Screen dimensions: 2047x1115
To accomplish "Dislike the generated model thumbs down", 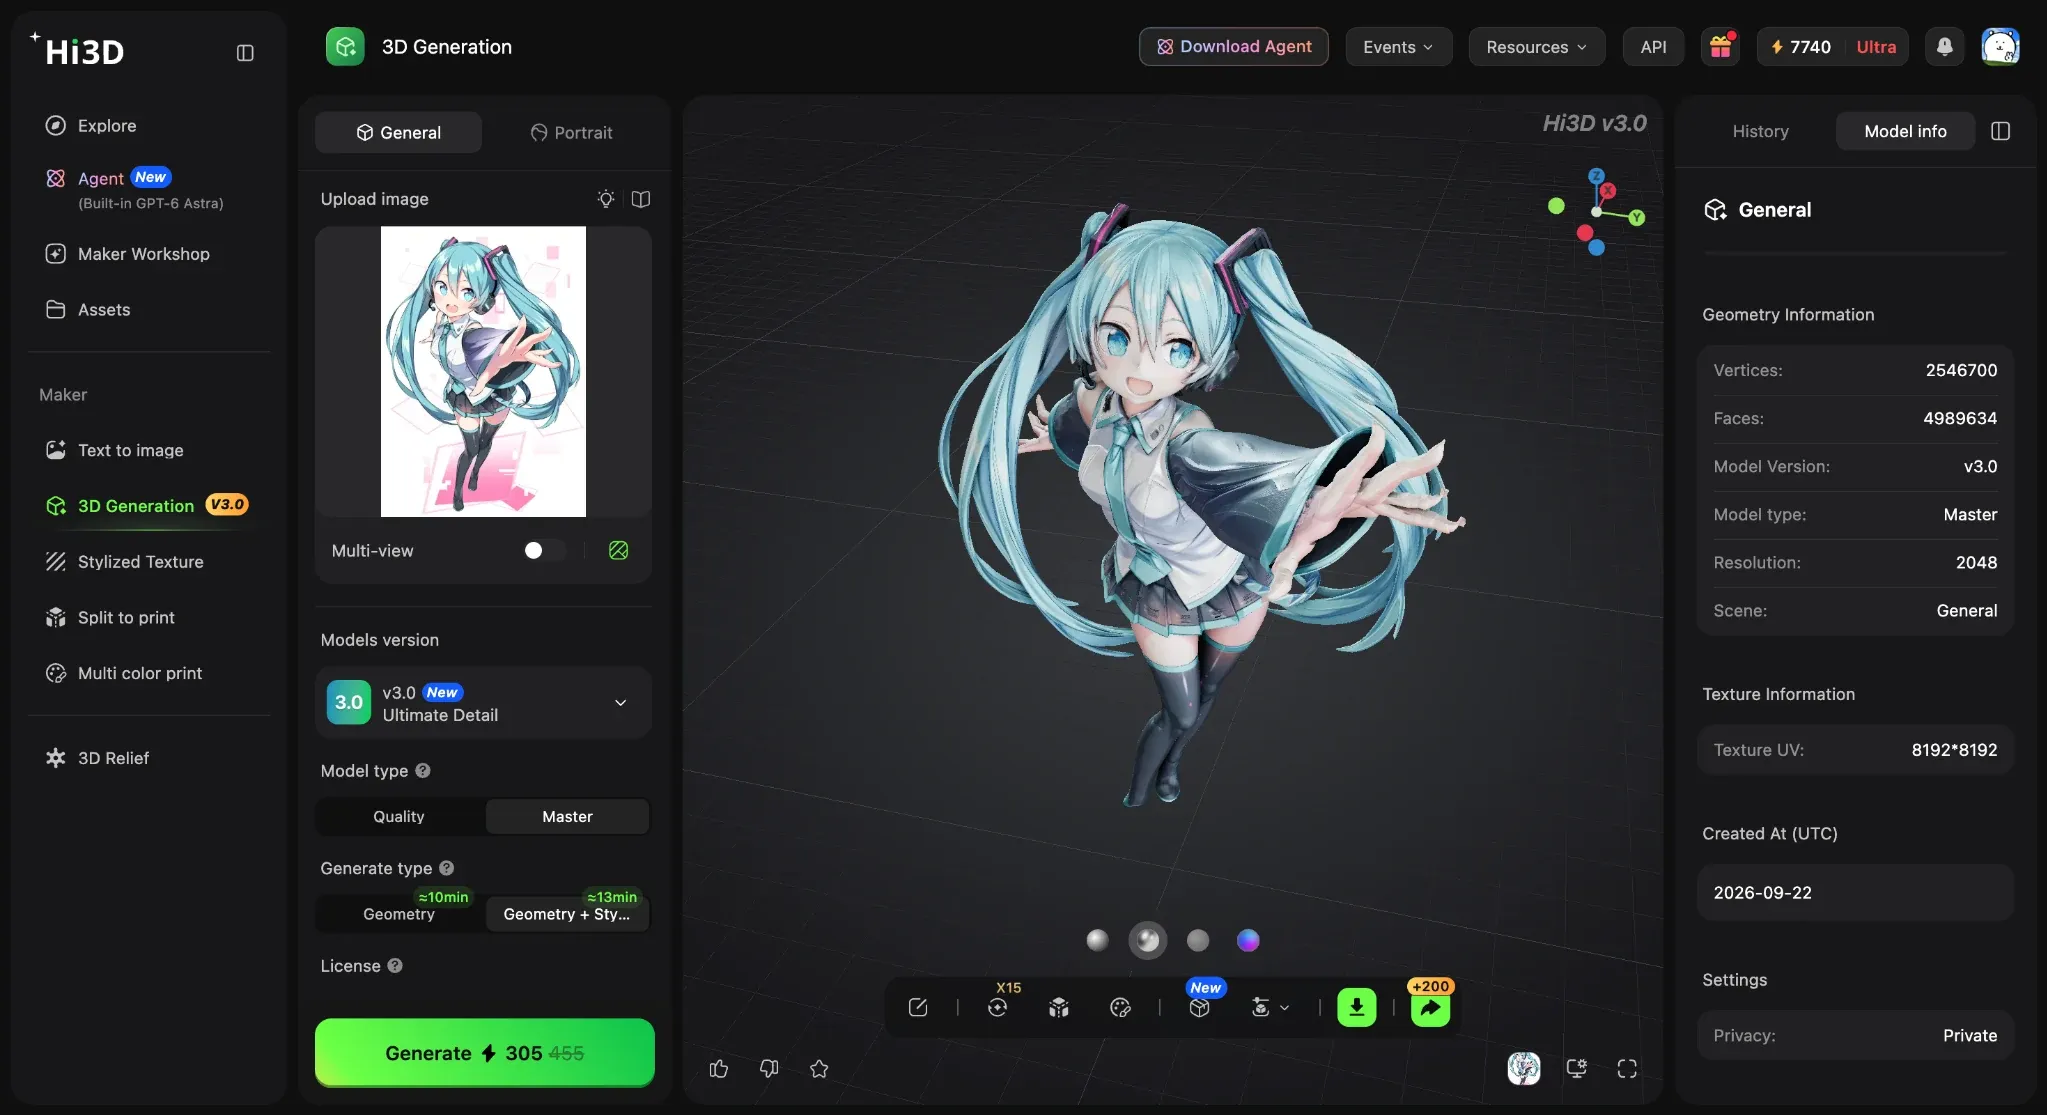I will click(x=769, y=1069).
